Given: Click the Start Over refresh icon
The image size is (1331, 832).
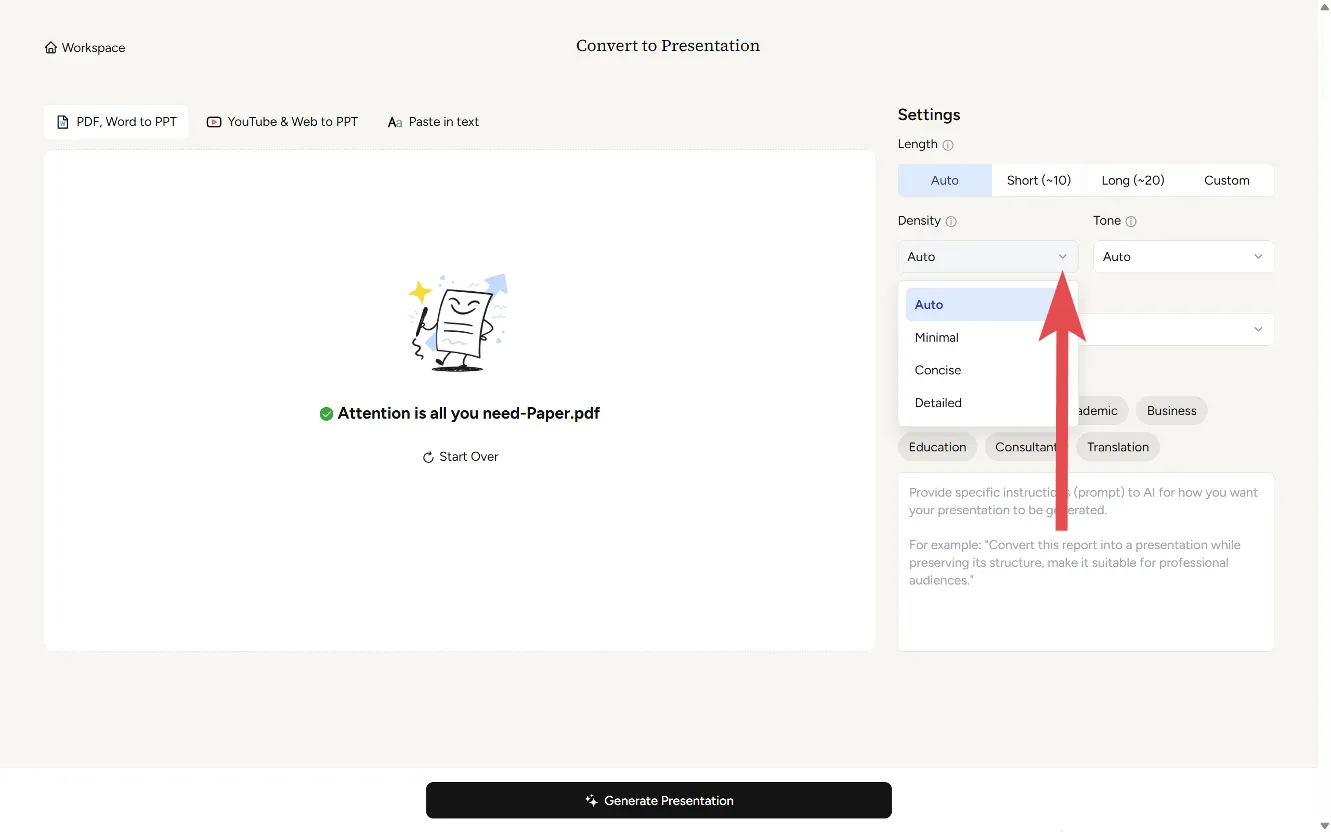Looking at the screenshot, I should (428, 457).
